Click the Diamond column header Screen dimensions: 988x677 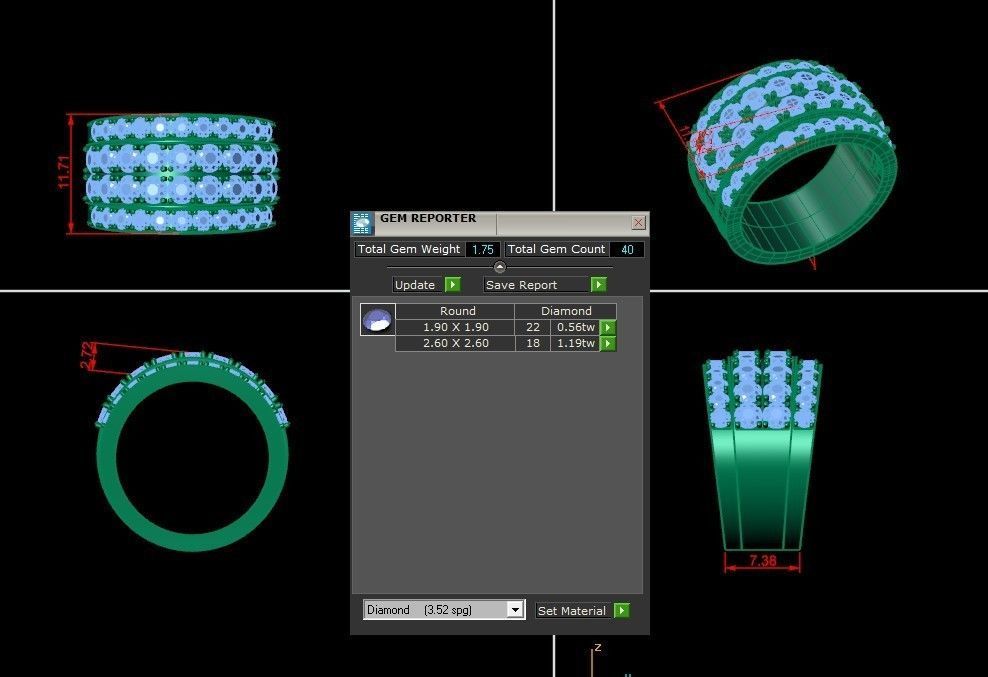pyautogui.click(x=566, y=311)
